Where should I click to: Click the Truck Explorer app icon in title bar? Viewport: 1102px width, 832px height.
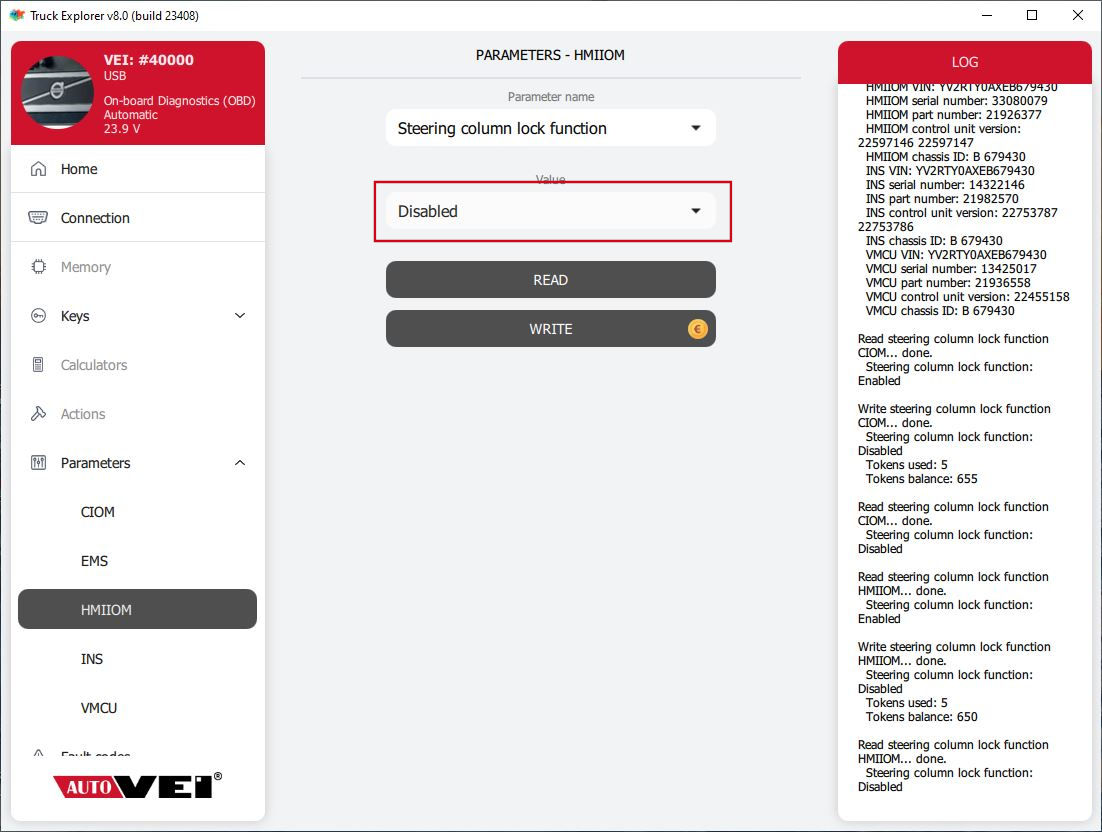(x=17, y=15)
